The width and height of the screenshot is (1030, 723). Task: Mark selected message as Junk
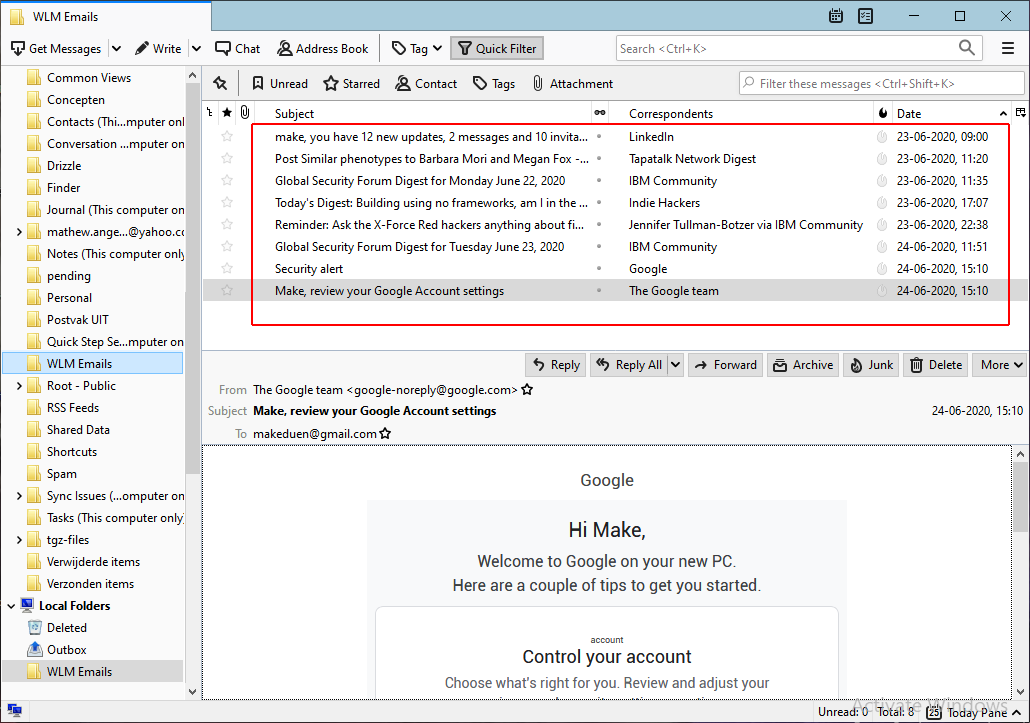pyautogui.click(x=872, y=365)
